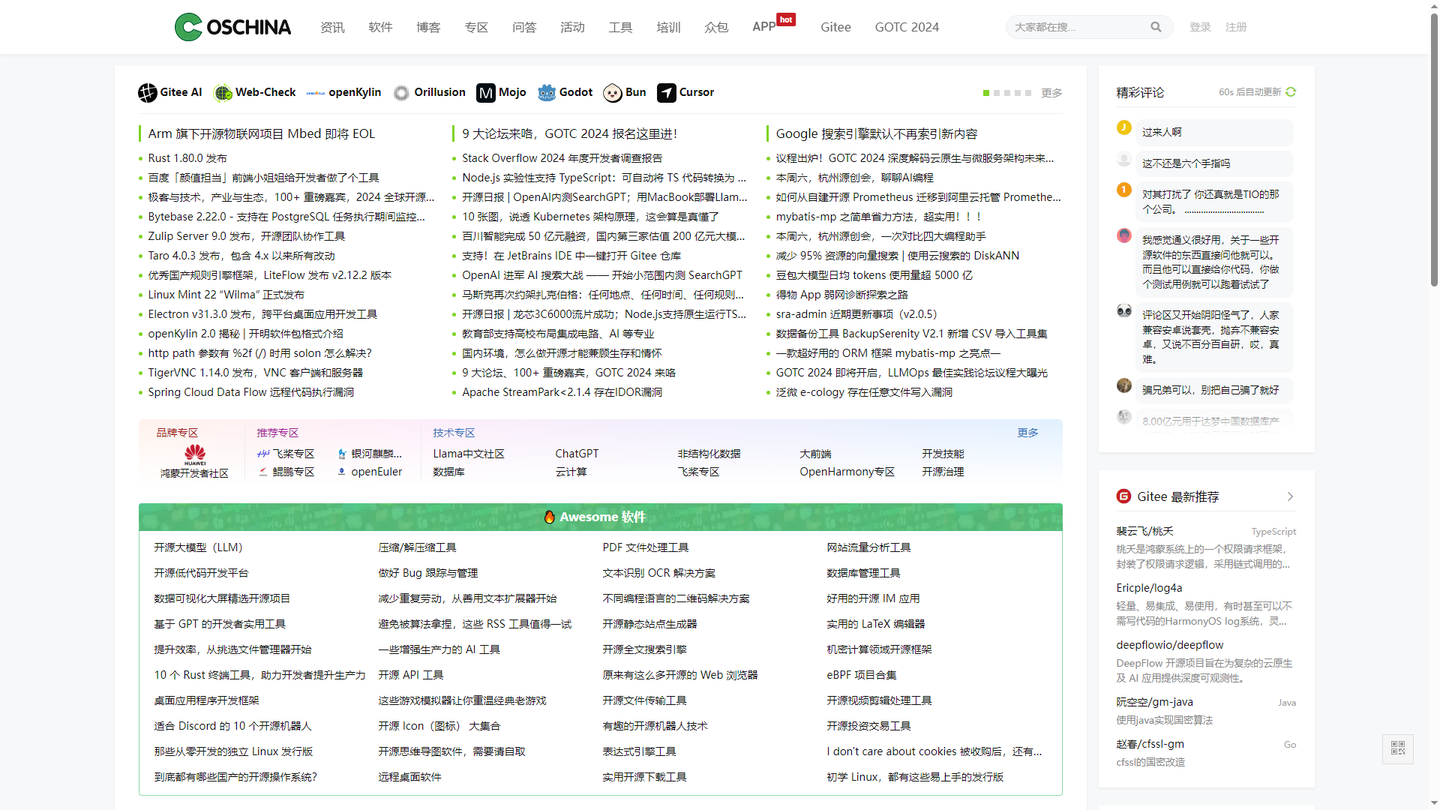
Task: Open the Orillusion project icon
Action: coord(401,93)
